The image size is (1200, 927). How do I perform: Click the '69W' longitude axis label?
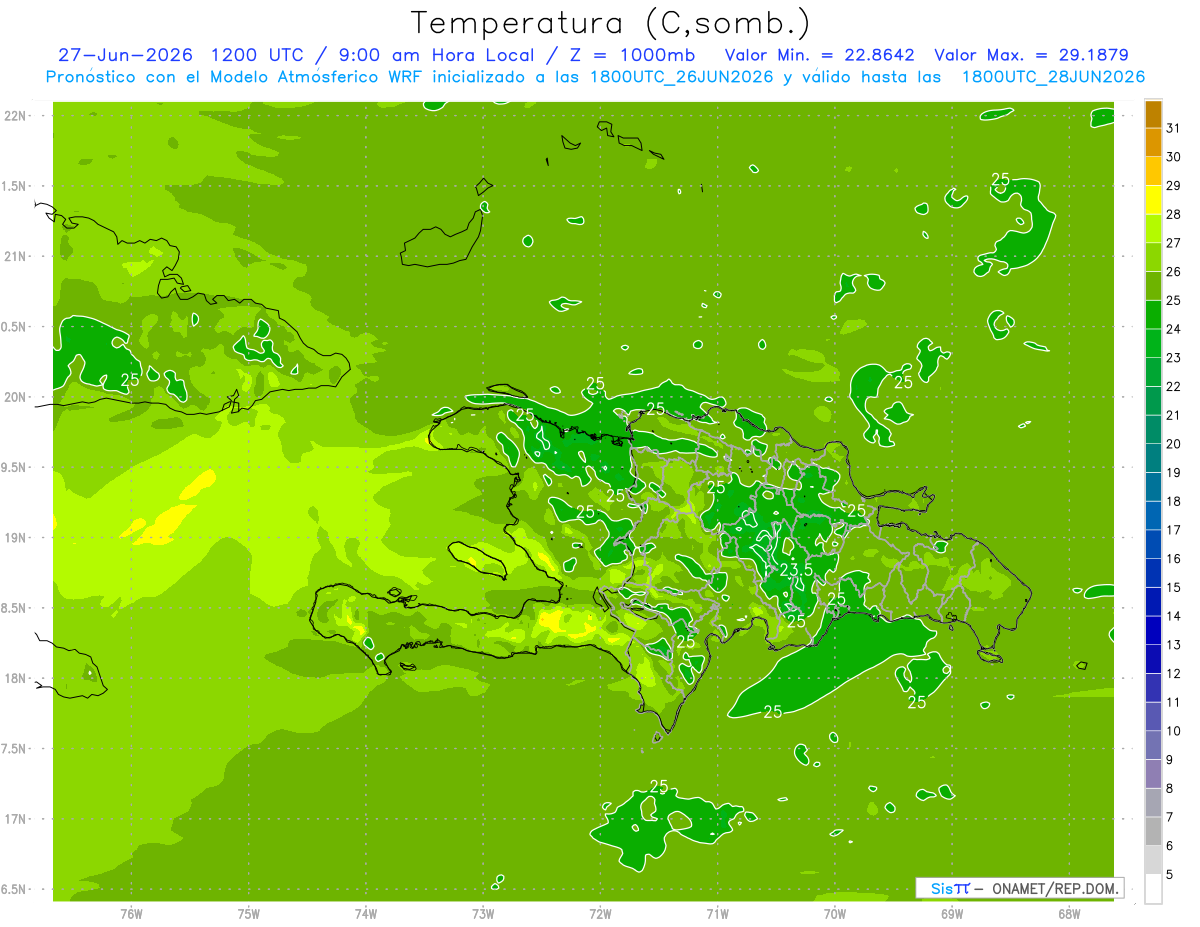click(x=952, y=914)
